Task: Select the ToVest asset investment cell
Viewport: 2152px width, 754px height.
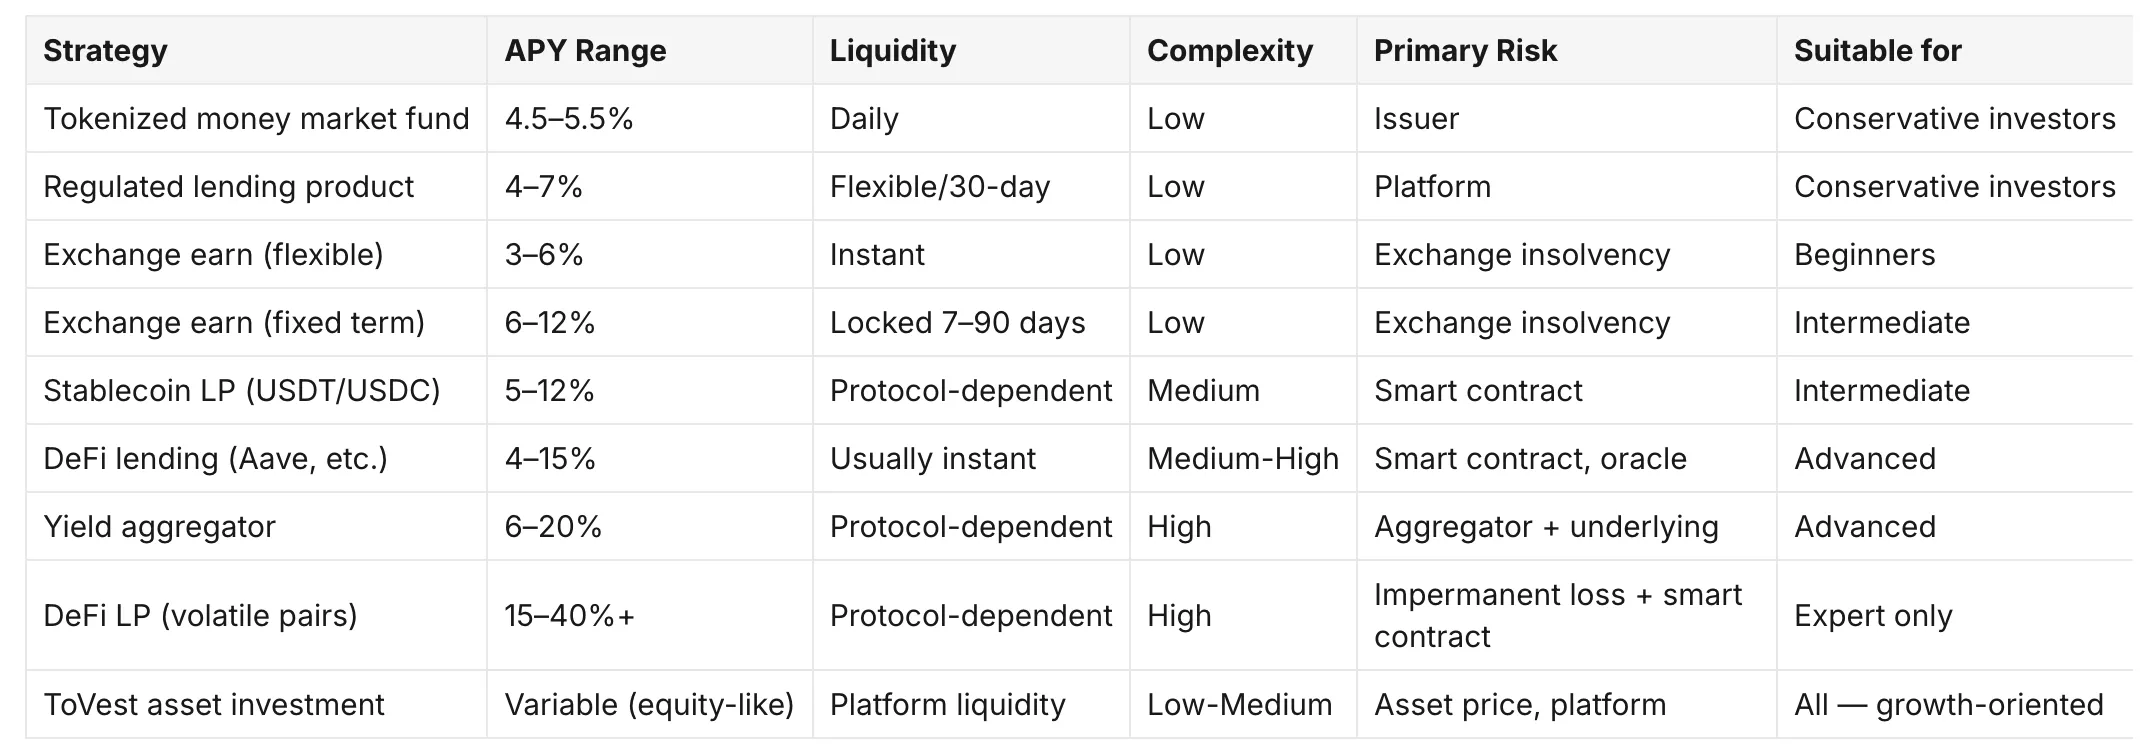Action: click(x=256, y=704)
